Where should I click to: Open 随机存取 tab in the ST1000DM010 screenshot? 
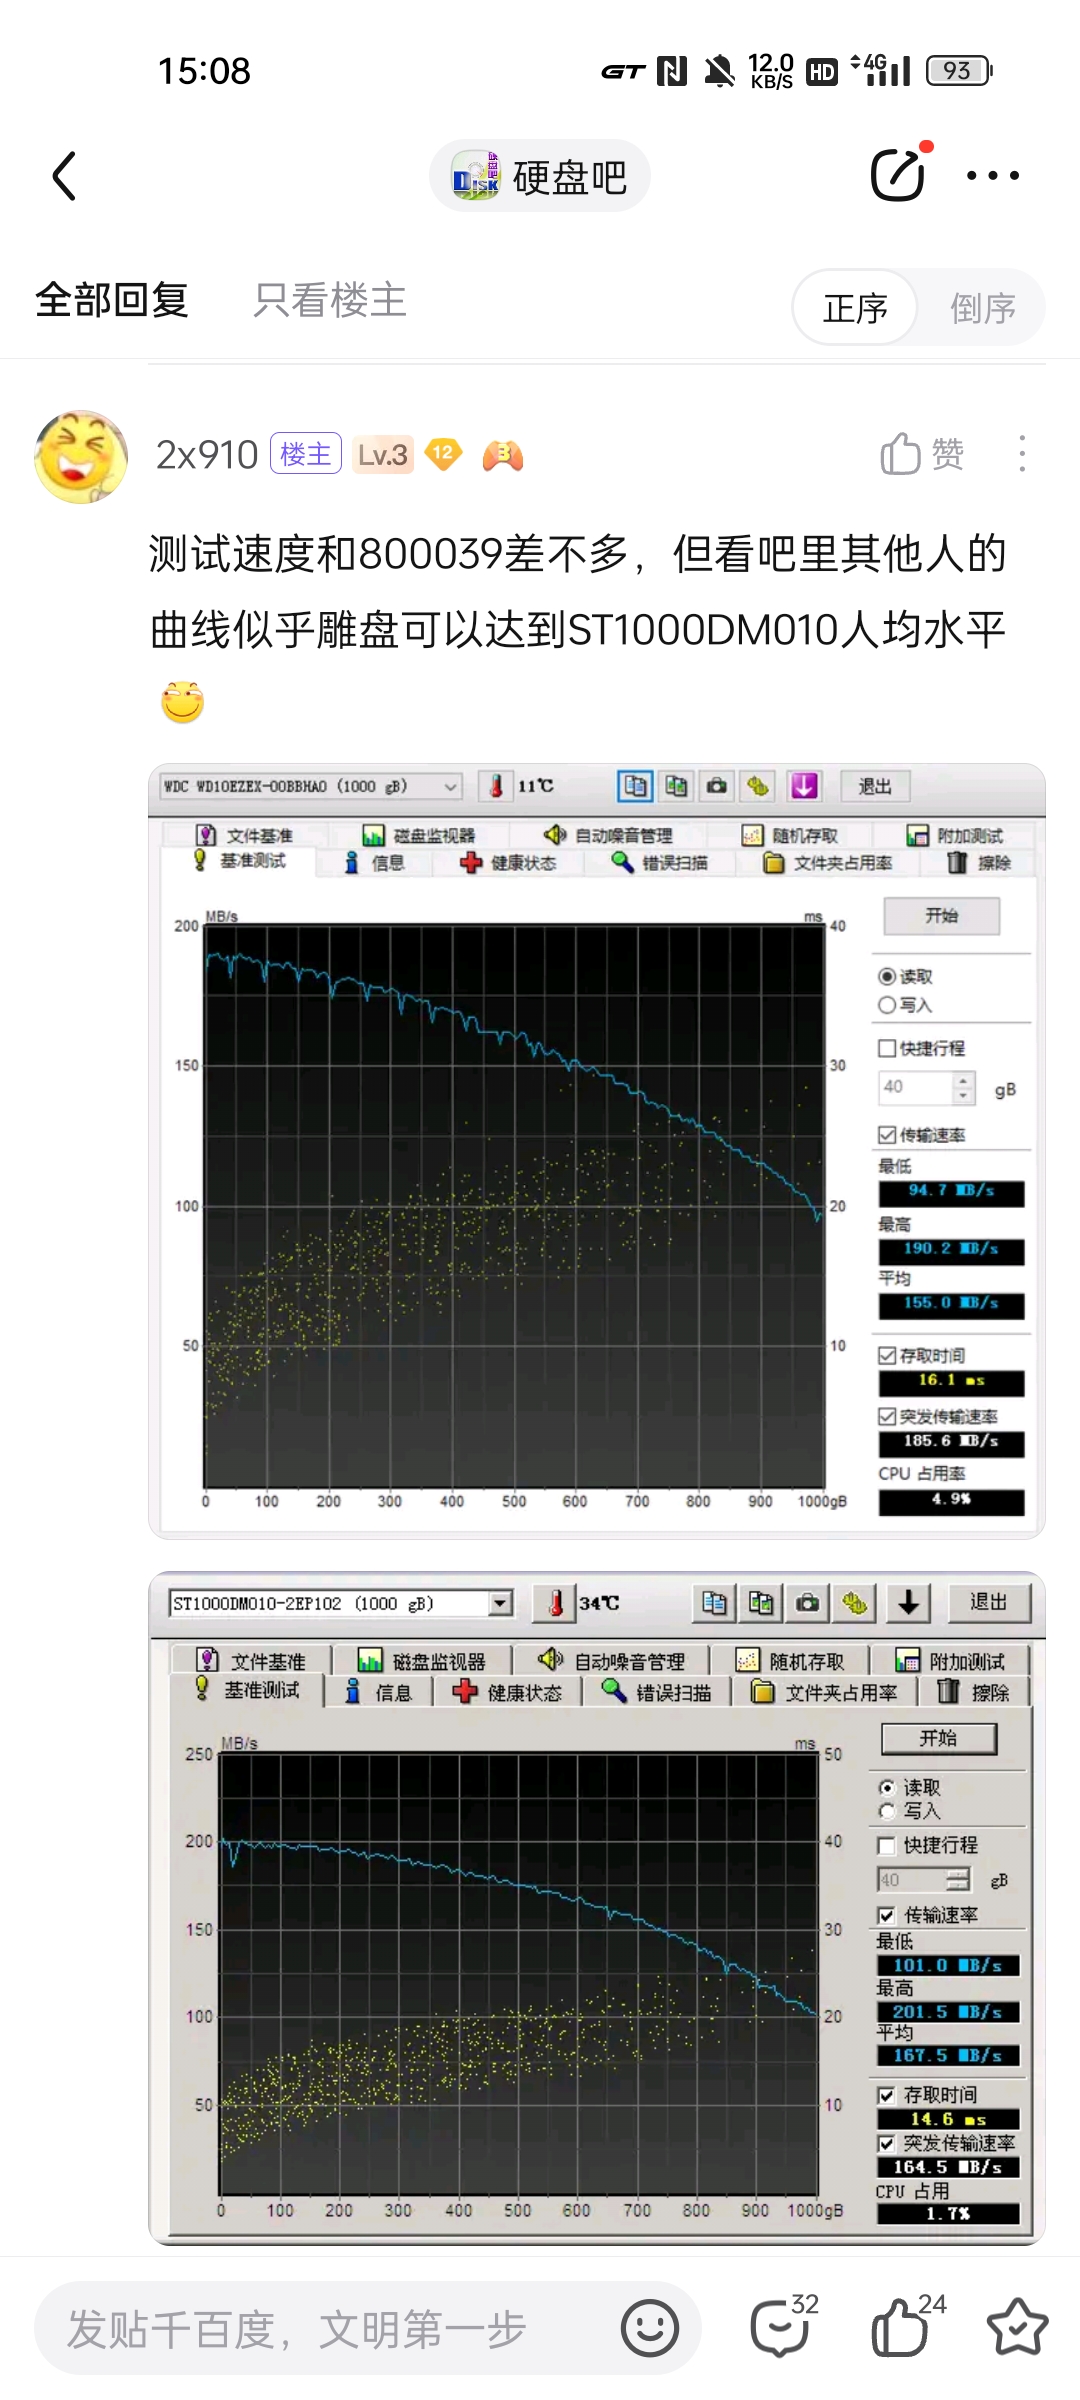click(790, 1661)
